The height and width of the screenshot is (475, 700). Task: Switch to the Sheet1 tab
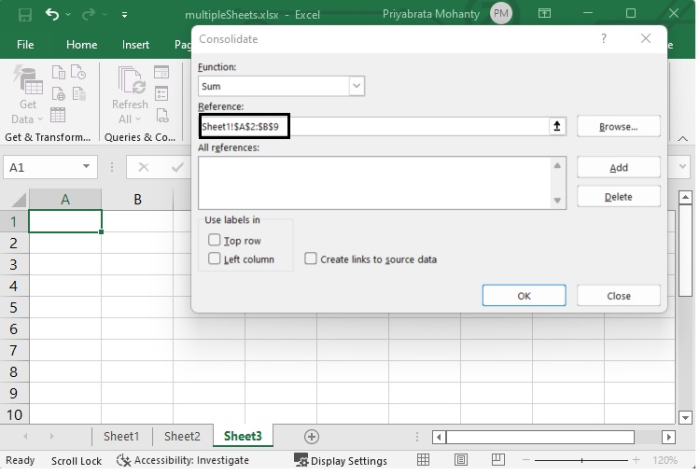pyautogui.click(x=121, y=436)
